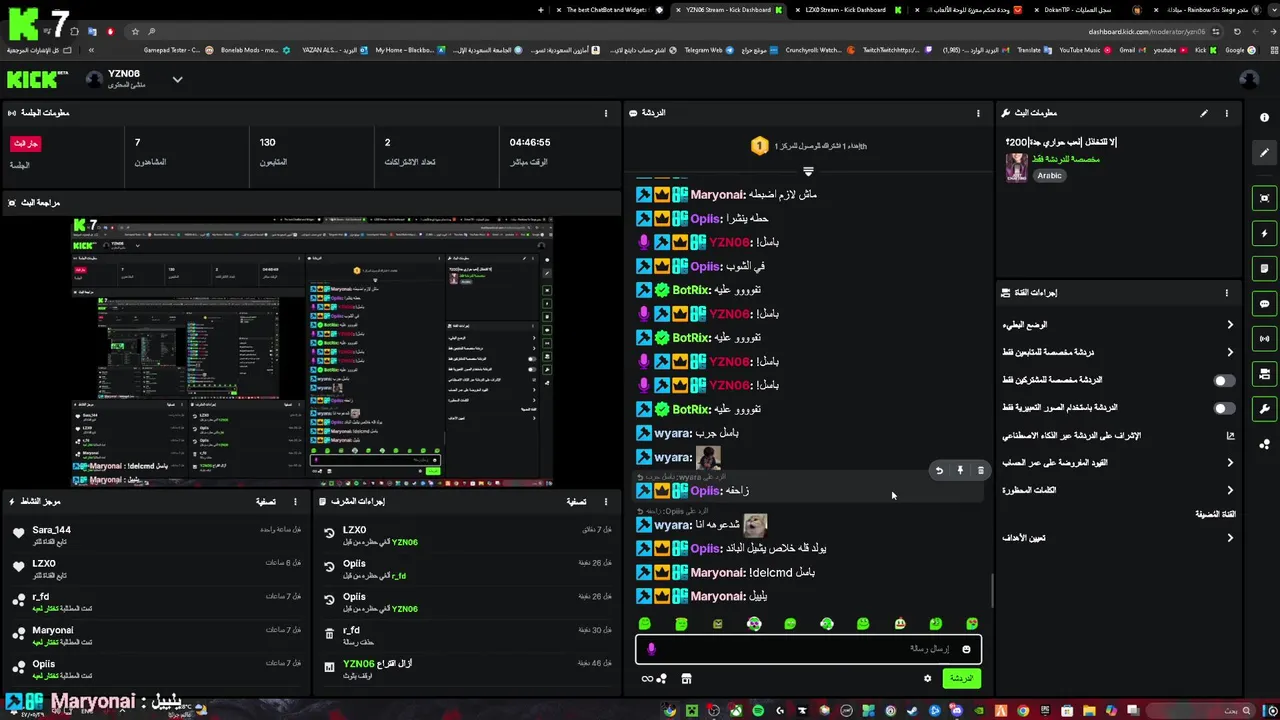Collapse the pinned banner chevron in chat
This screenshot has width=1280, height=720.
(808, 171)
